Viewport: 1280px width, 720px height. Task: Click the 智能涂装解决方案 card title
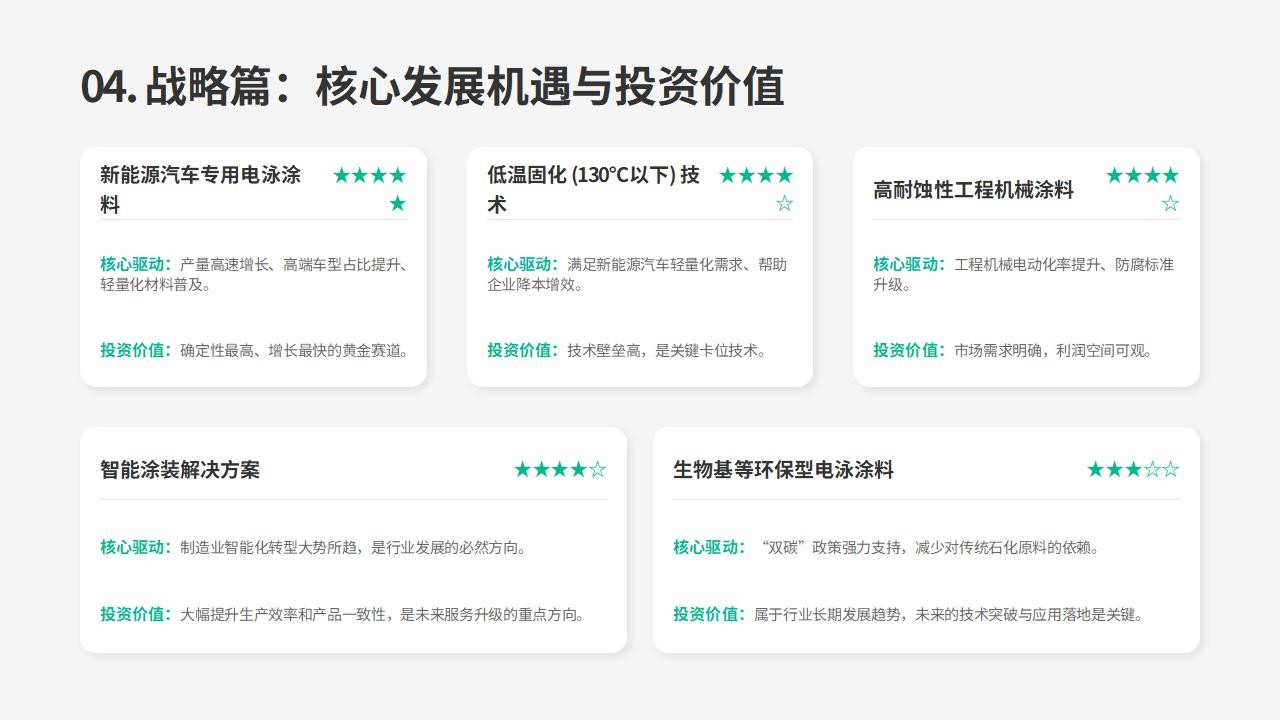point(180,470)
